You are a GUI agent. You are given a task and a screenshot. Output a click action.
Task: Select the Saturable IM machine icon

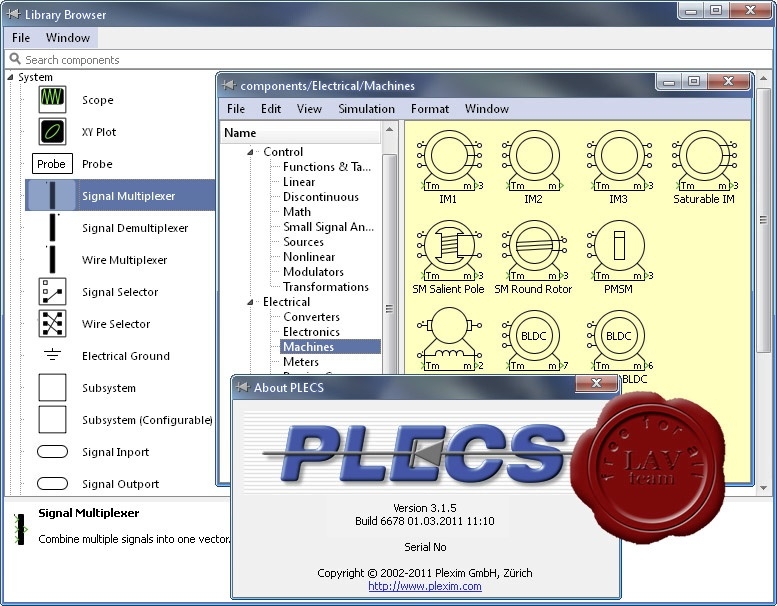tap(704, 161)
